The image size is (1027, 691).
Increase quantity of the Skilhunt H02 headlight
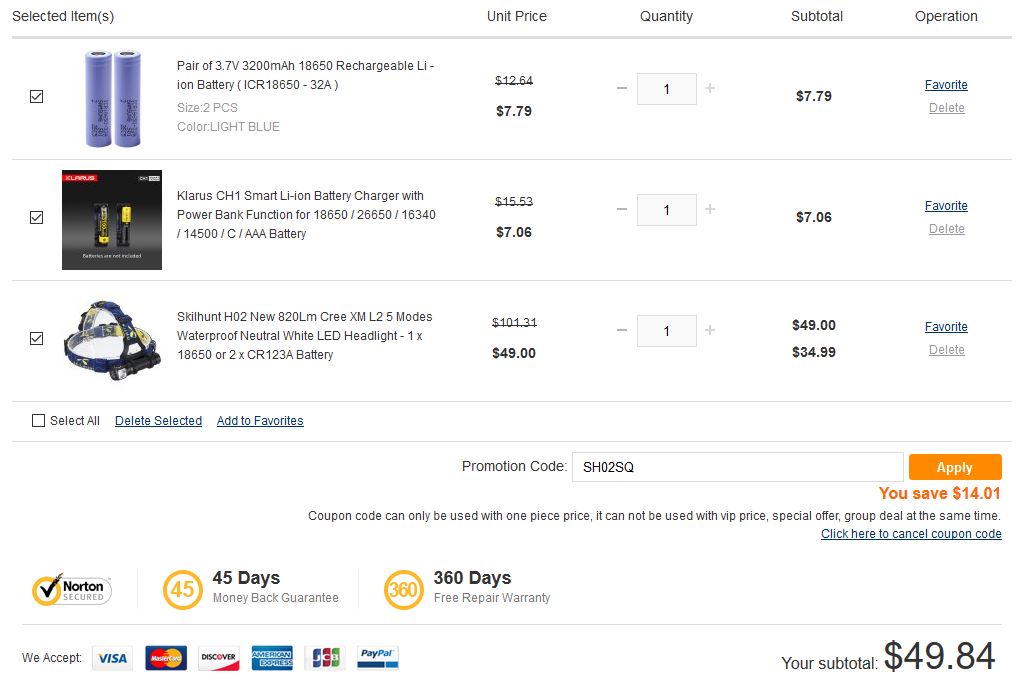click(x=710, y=330)
